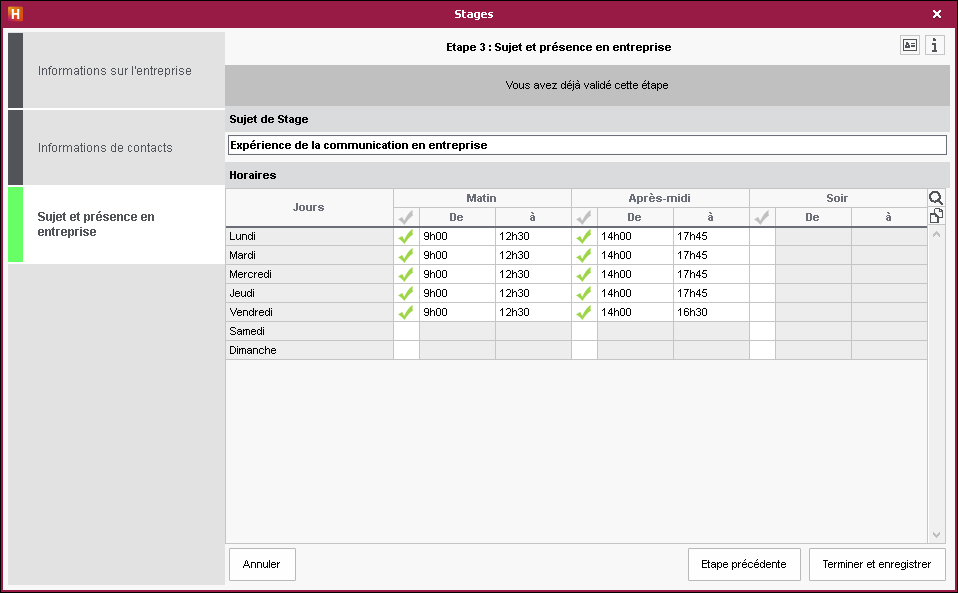Screen dimensions: 958x593
Task: Enable the Soir checkbox for Samedi
Action: pyautogui.click(x=762, y=331)
